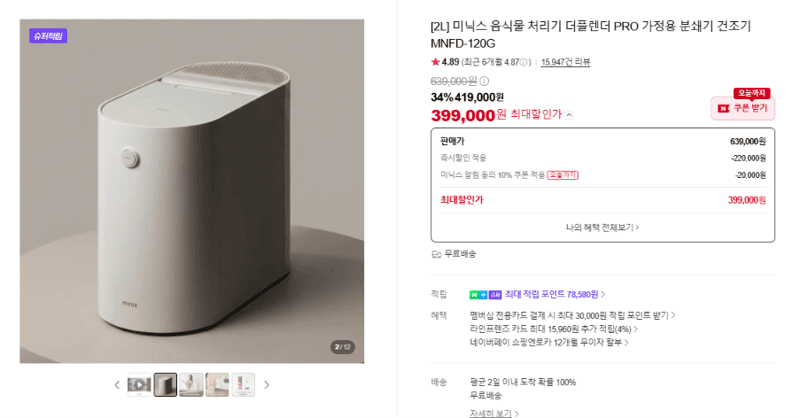Image resolution: width=800 pixels, height=418 pixels.
Task: Click the red star rating icon
Action: (435, 62)
